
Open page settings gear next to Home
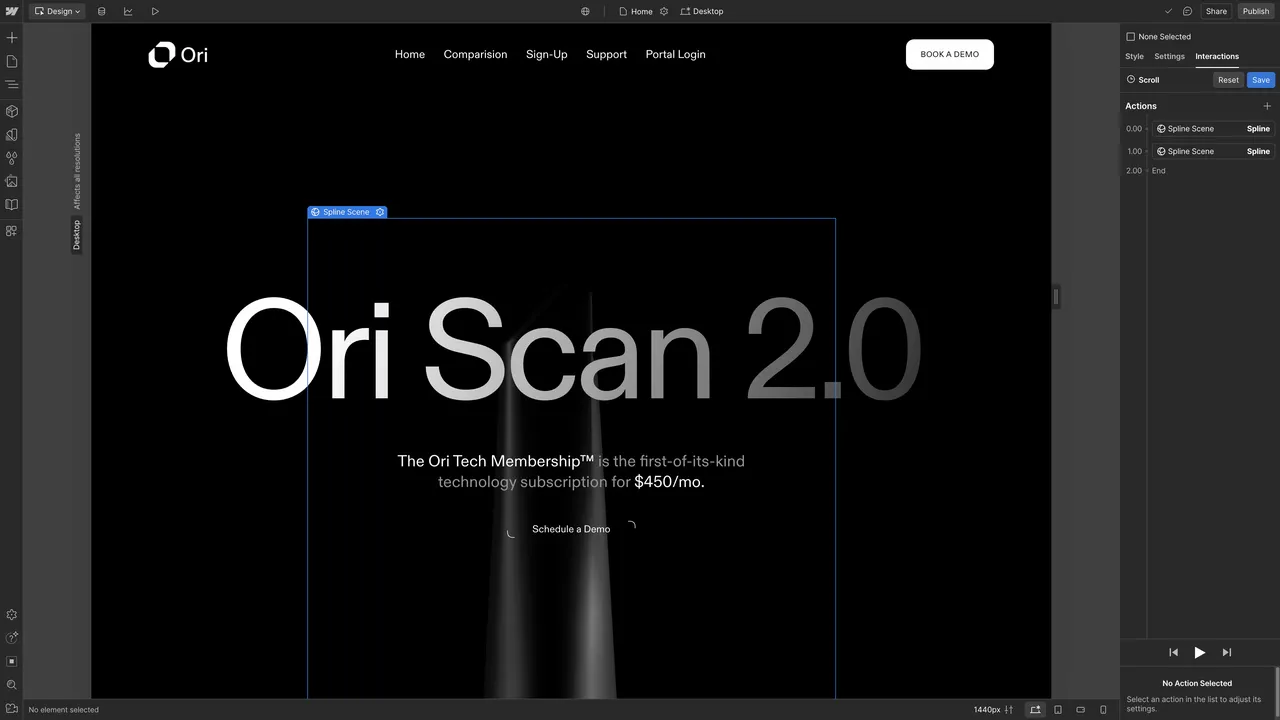pos(664,11)
